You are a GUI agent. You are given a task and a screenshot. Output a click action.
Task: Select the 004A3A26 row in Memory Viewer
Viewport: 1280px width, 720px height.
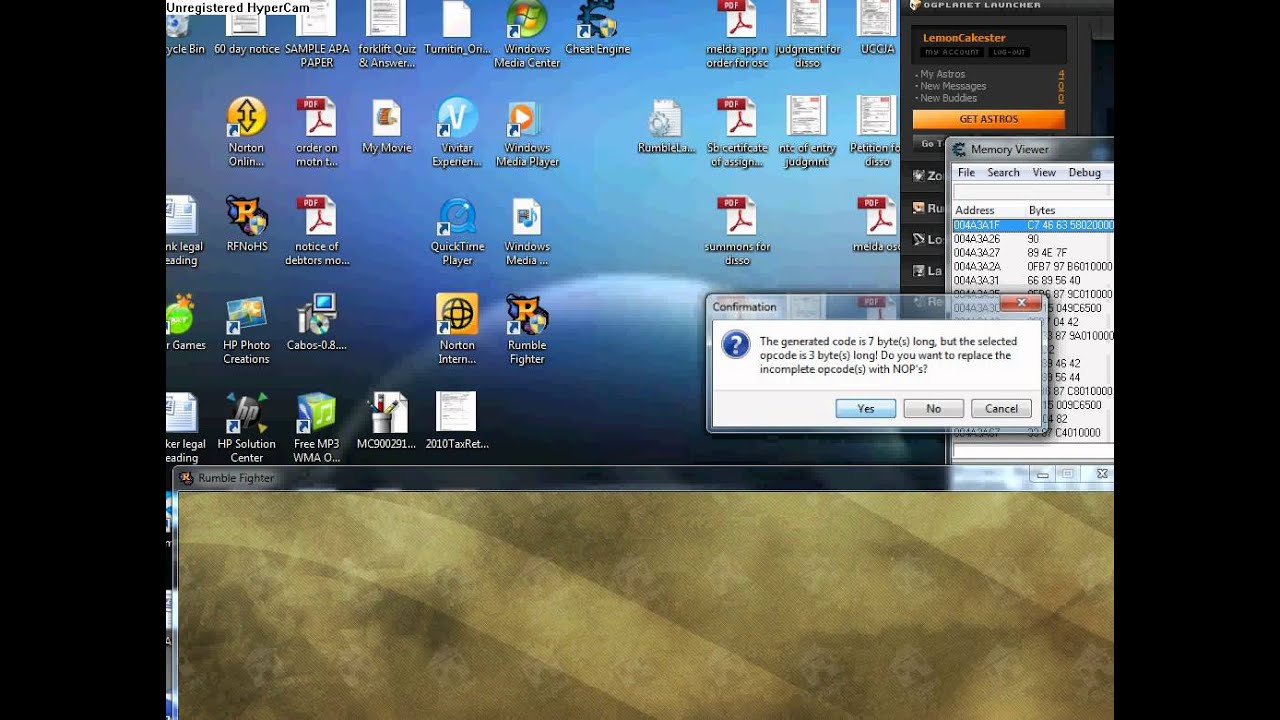click(x=1032, y=239)
